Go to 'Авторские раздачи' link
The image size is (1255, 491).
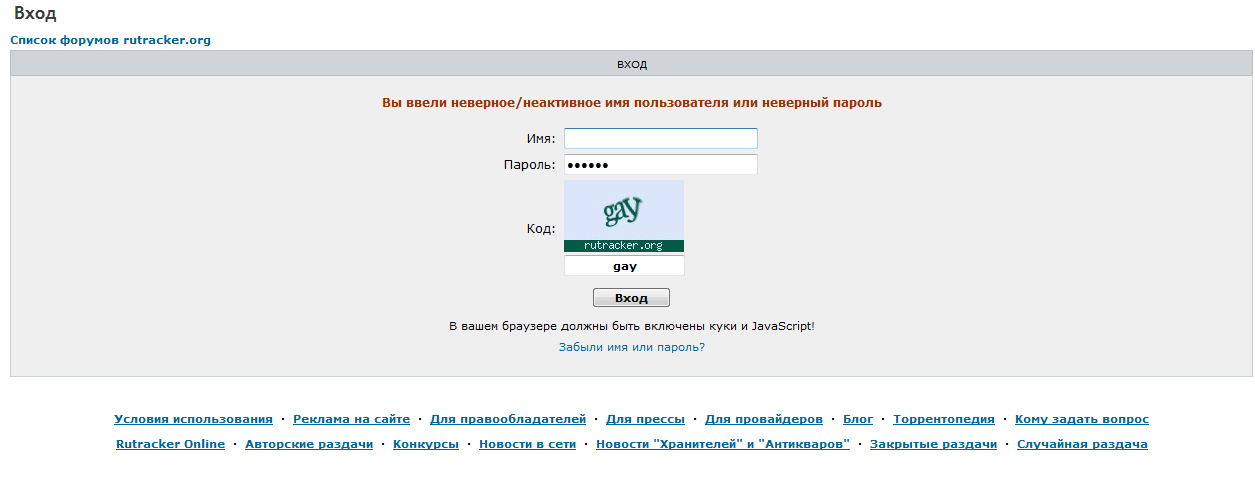coord(309,444)
